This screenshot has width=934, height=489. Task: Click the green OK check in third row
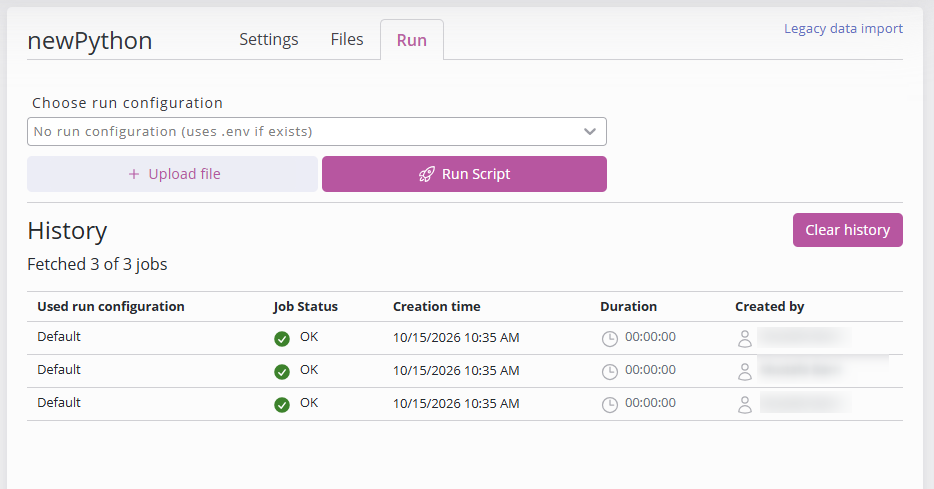tap(282, 405)
